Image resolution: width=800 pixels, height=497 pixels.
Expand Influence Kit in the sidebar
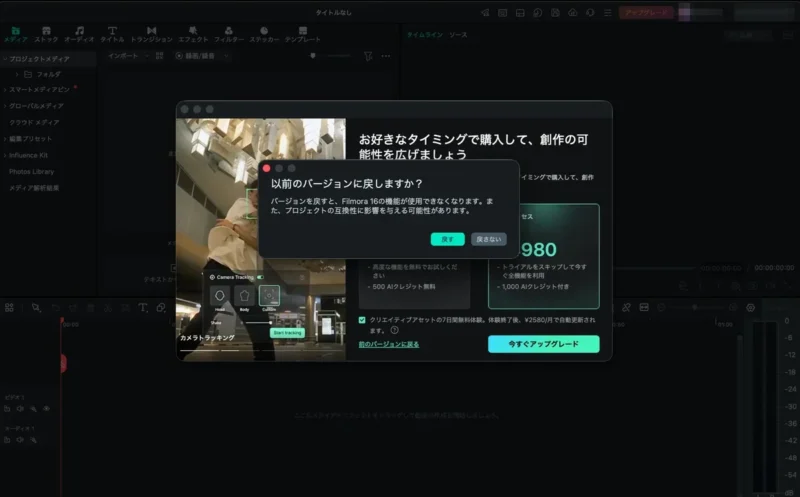[5, 155]
